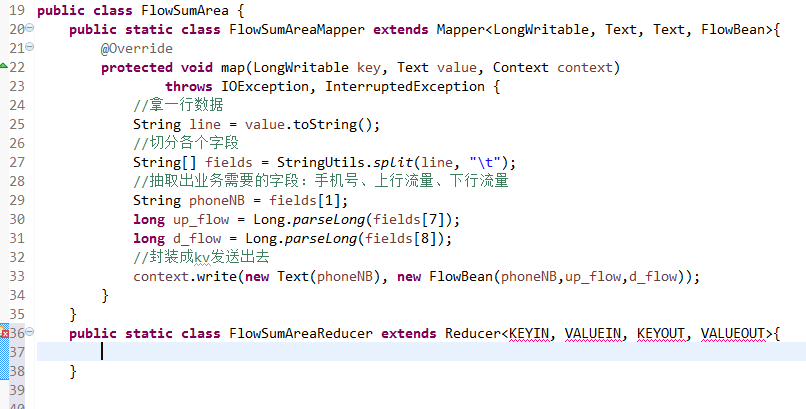This screenshot has height=409, width=806.
Task: Click the up_flow declaration on line 30
Action: click(x=200, y=219)
